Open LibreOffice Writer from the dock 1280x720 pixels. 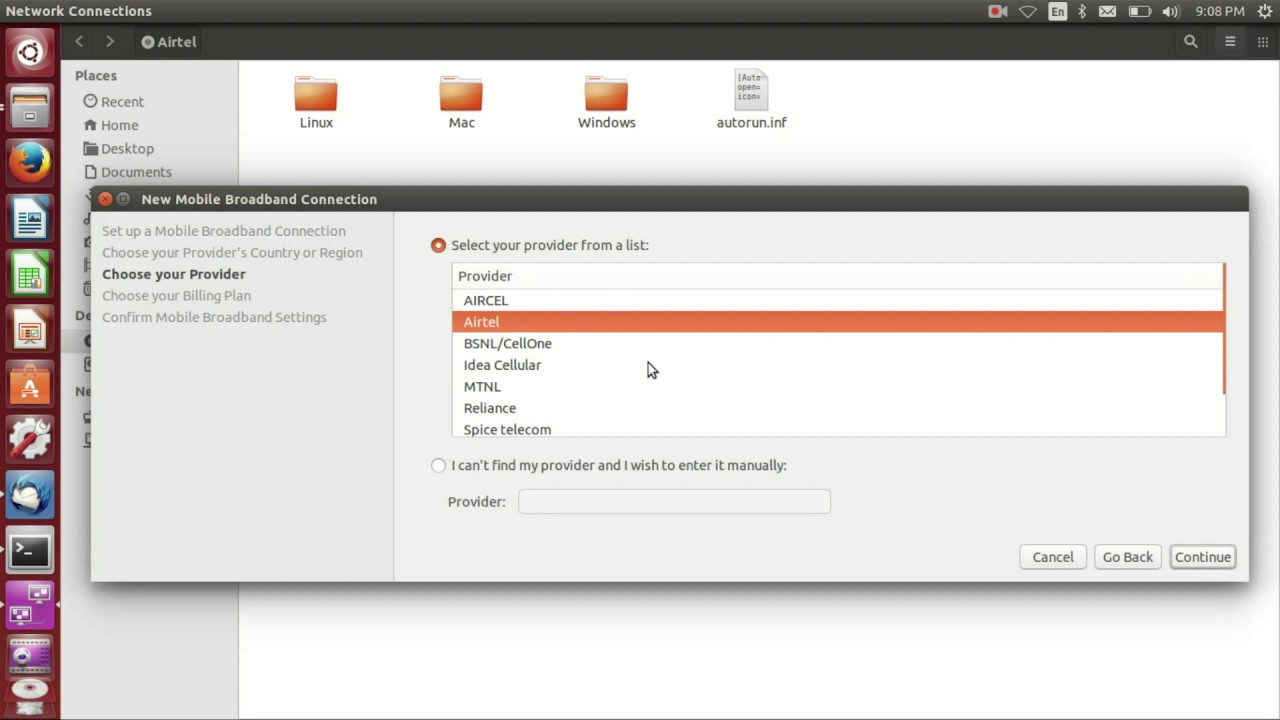[x=30, y=218]
